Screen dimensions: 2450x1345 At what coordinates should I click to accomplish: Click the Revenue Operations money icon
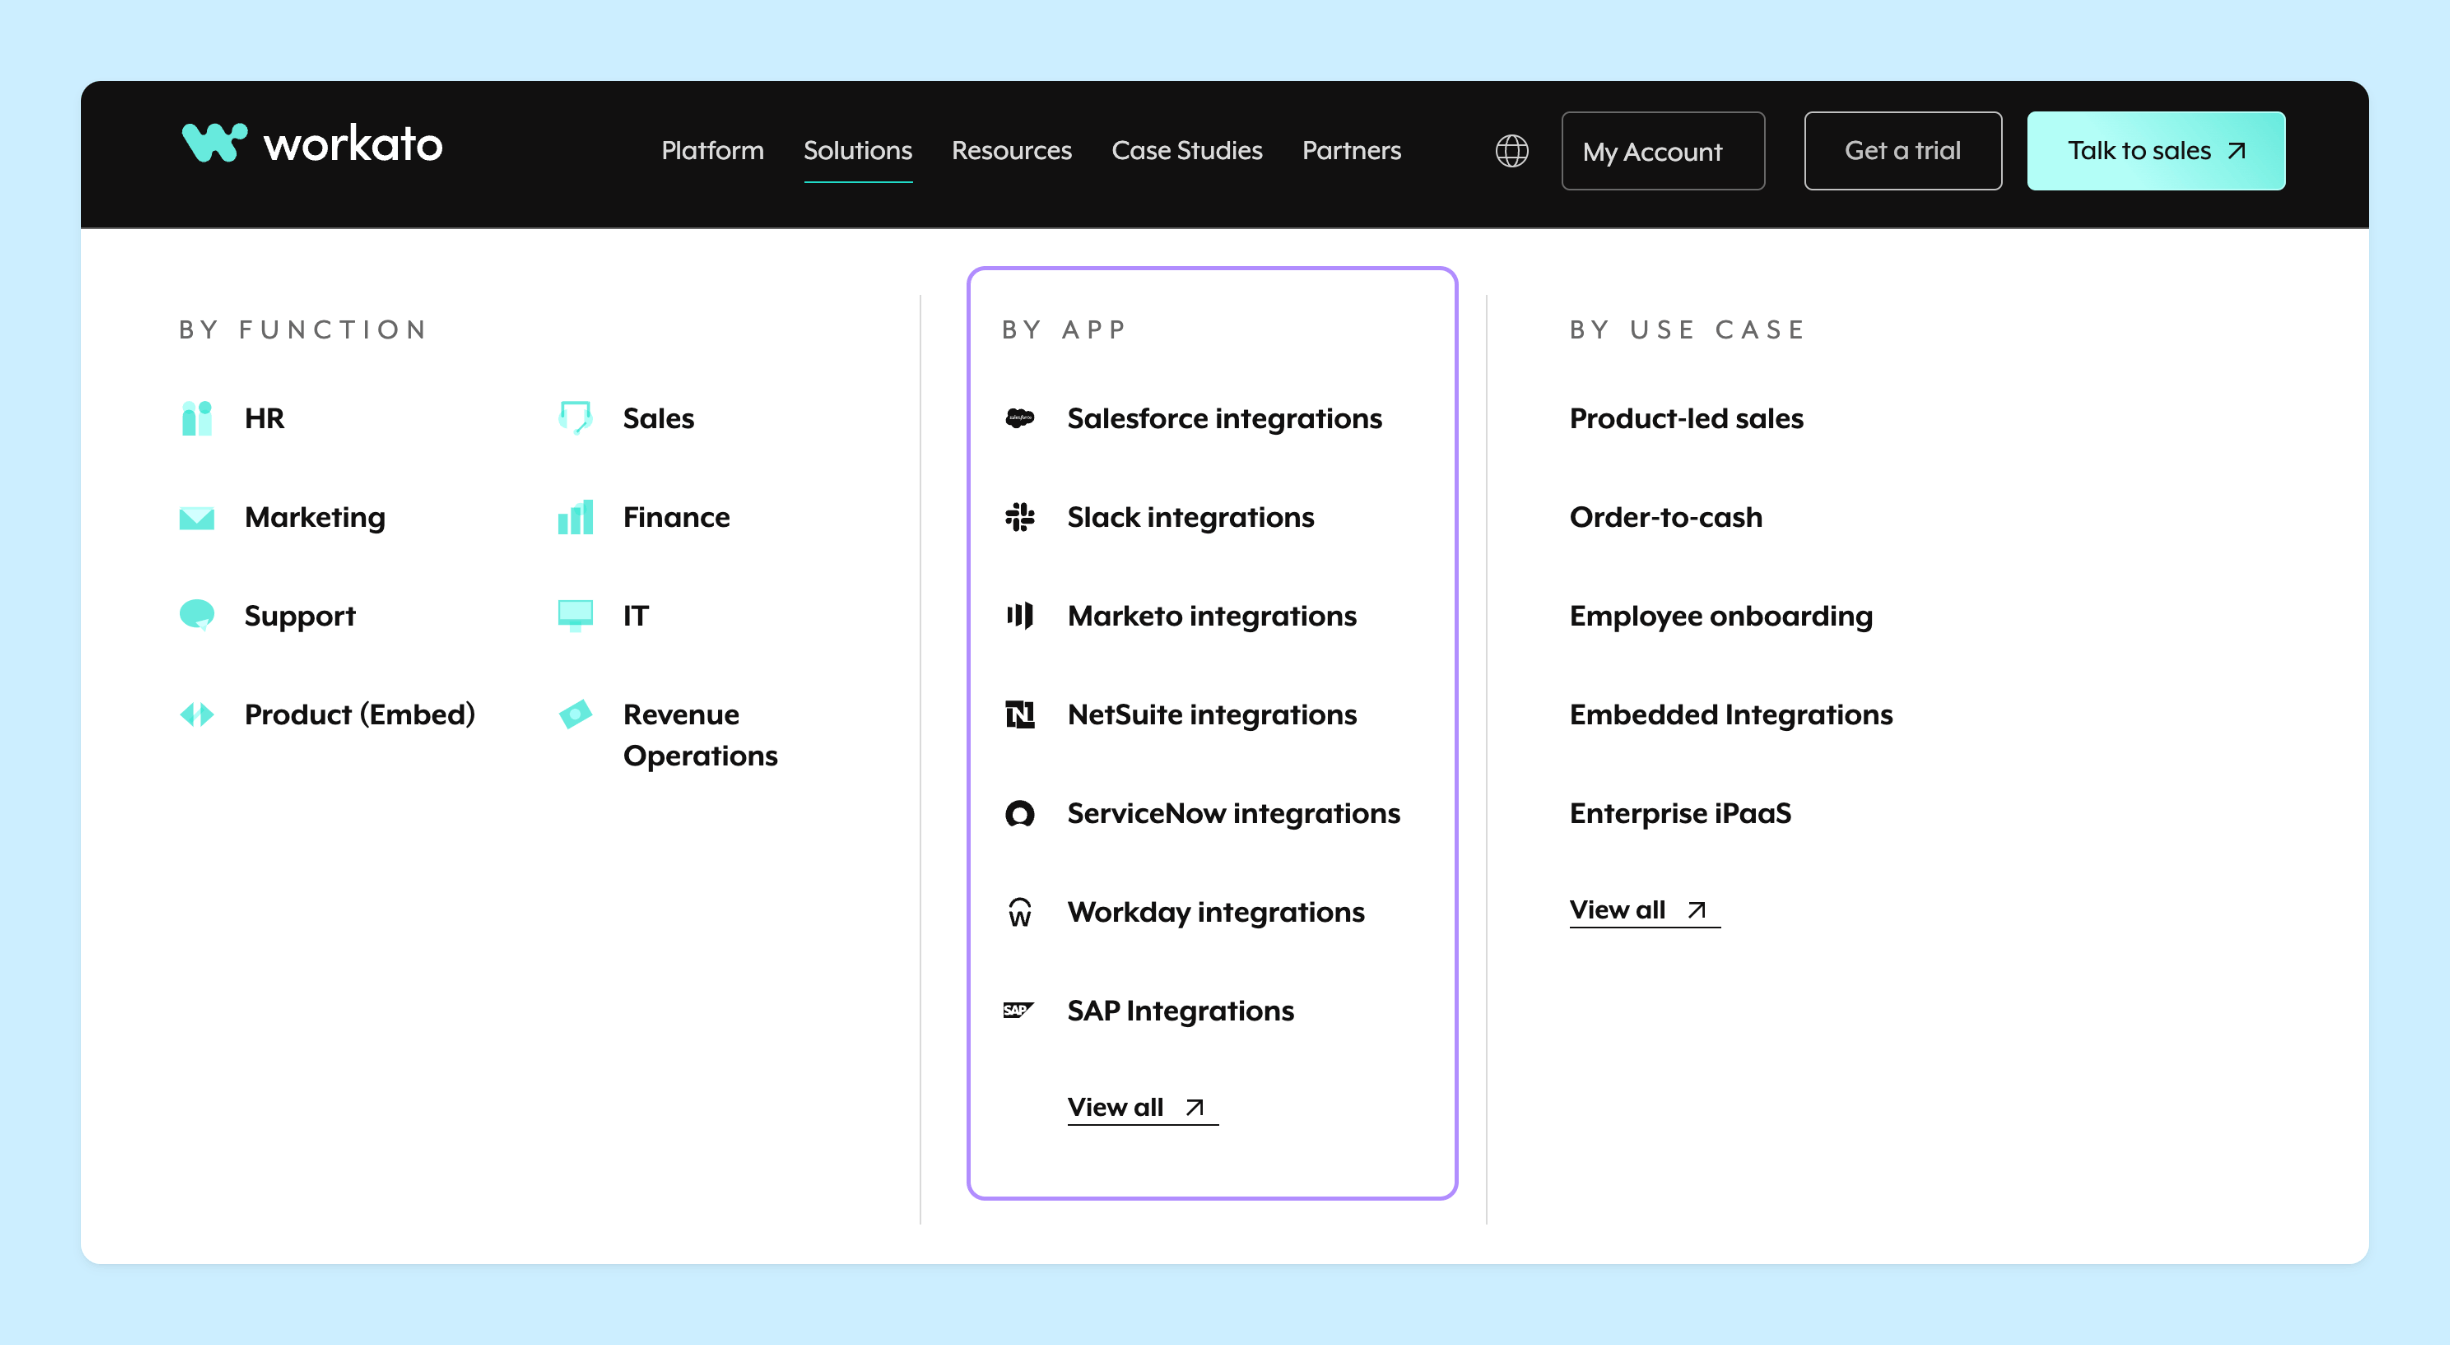pos(575,714)
